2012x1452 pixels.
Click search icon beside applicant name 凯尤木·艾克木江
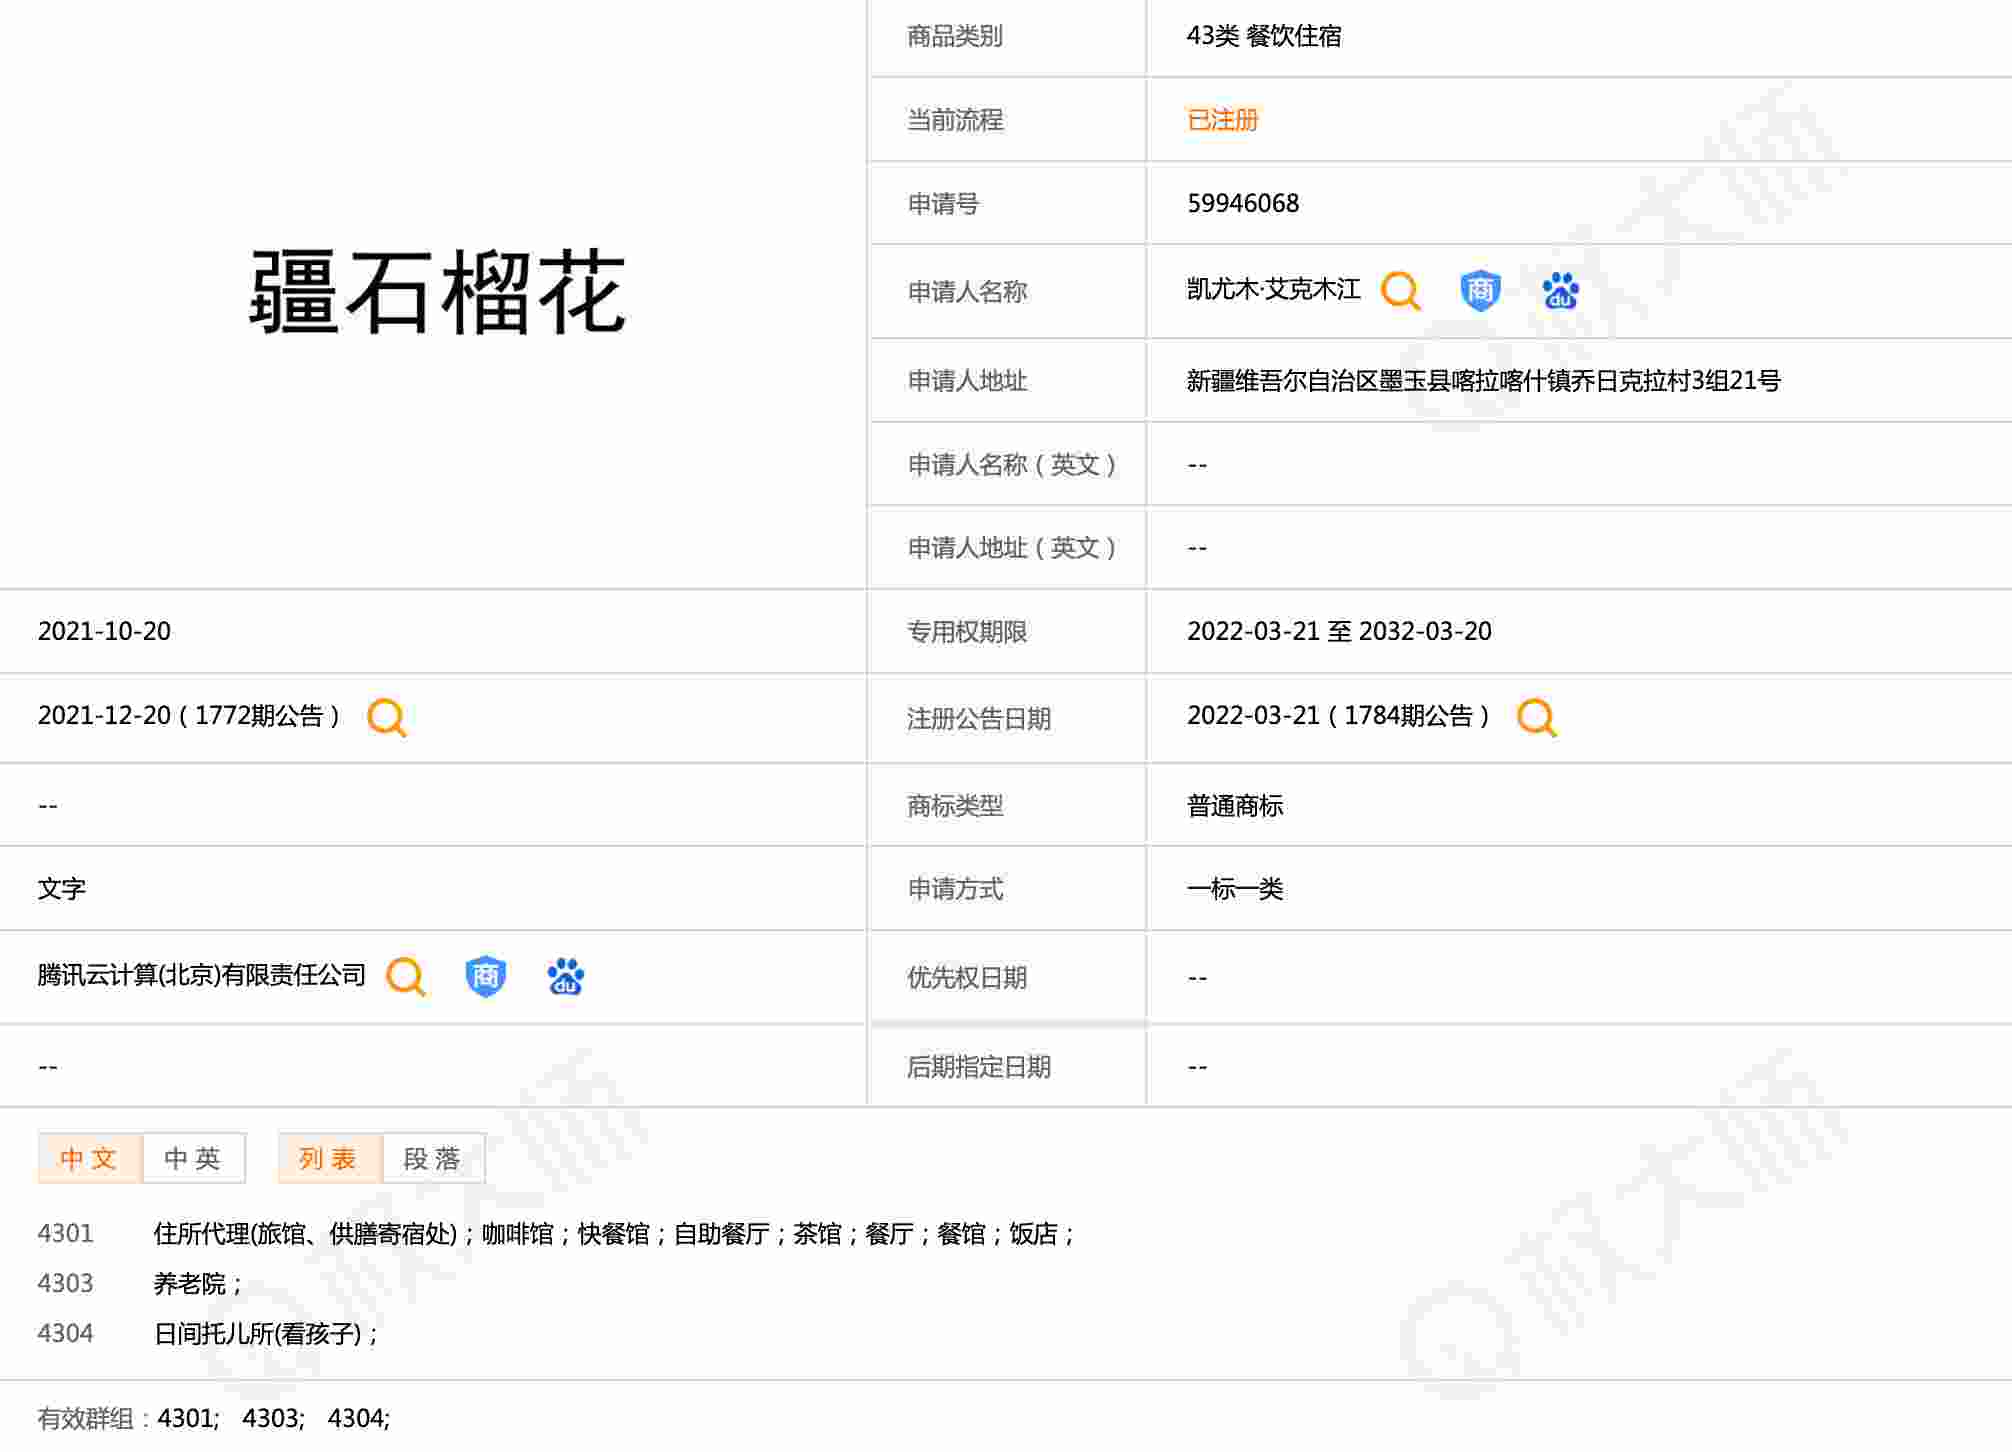1400,291
